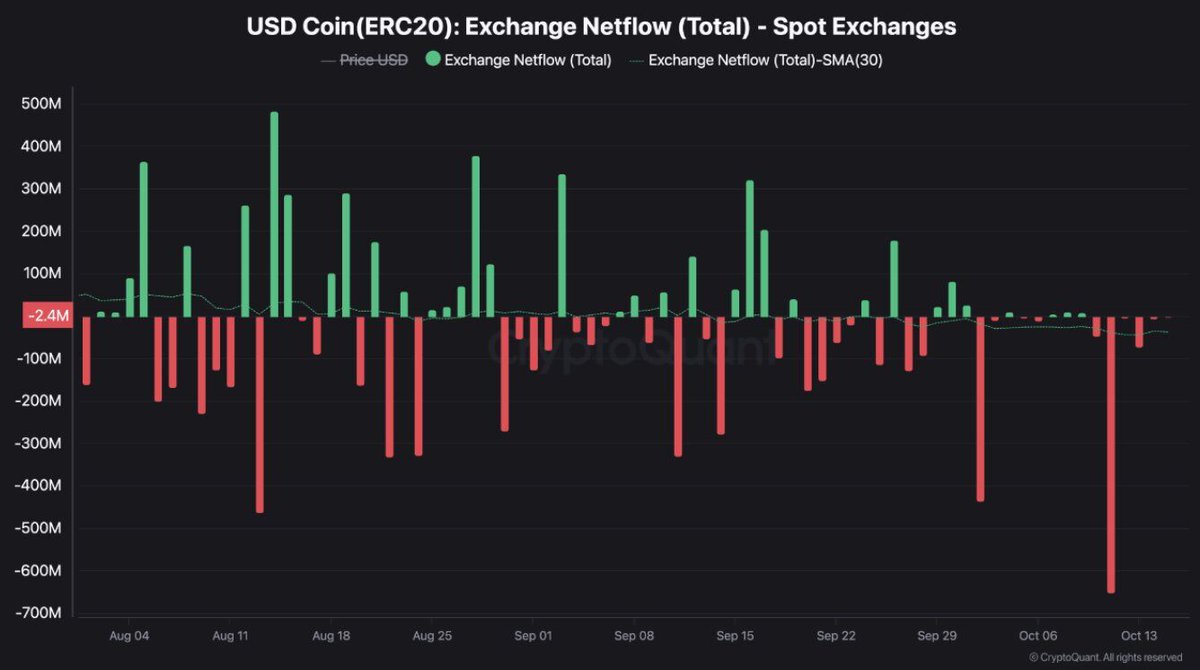Click the Aug 25 date label
This screenshot has height=670, width=1200.
coord(432,635)
